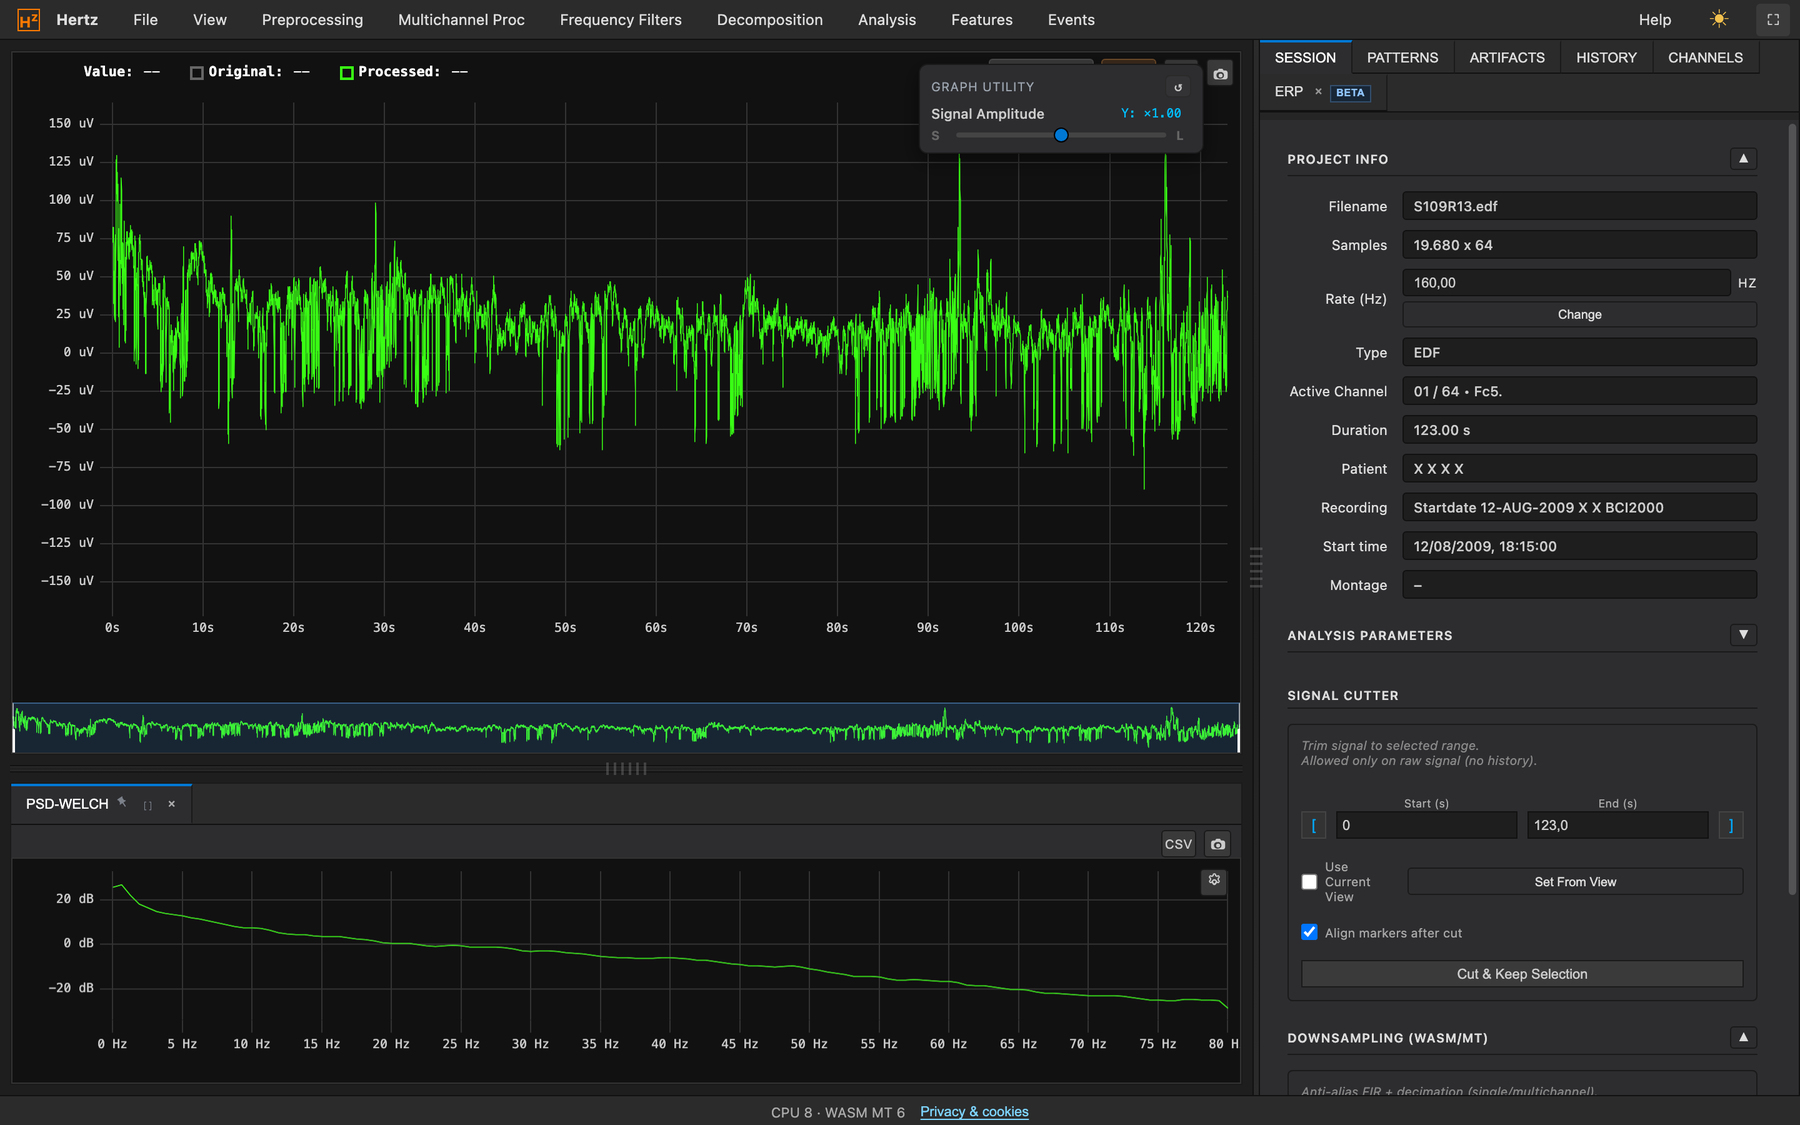Click the Duration value 123.00 s
1800x1125 pixels.
coord(1579,430)
